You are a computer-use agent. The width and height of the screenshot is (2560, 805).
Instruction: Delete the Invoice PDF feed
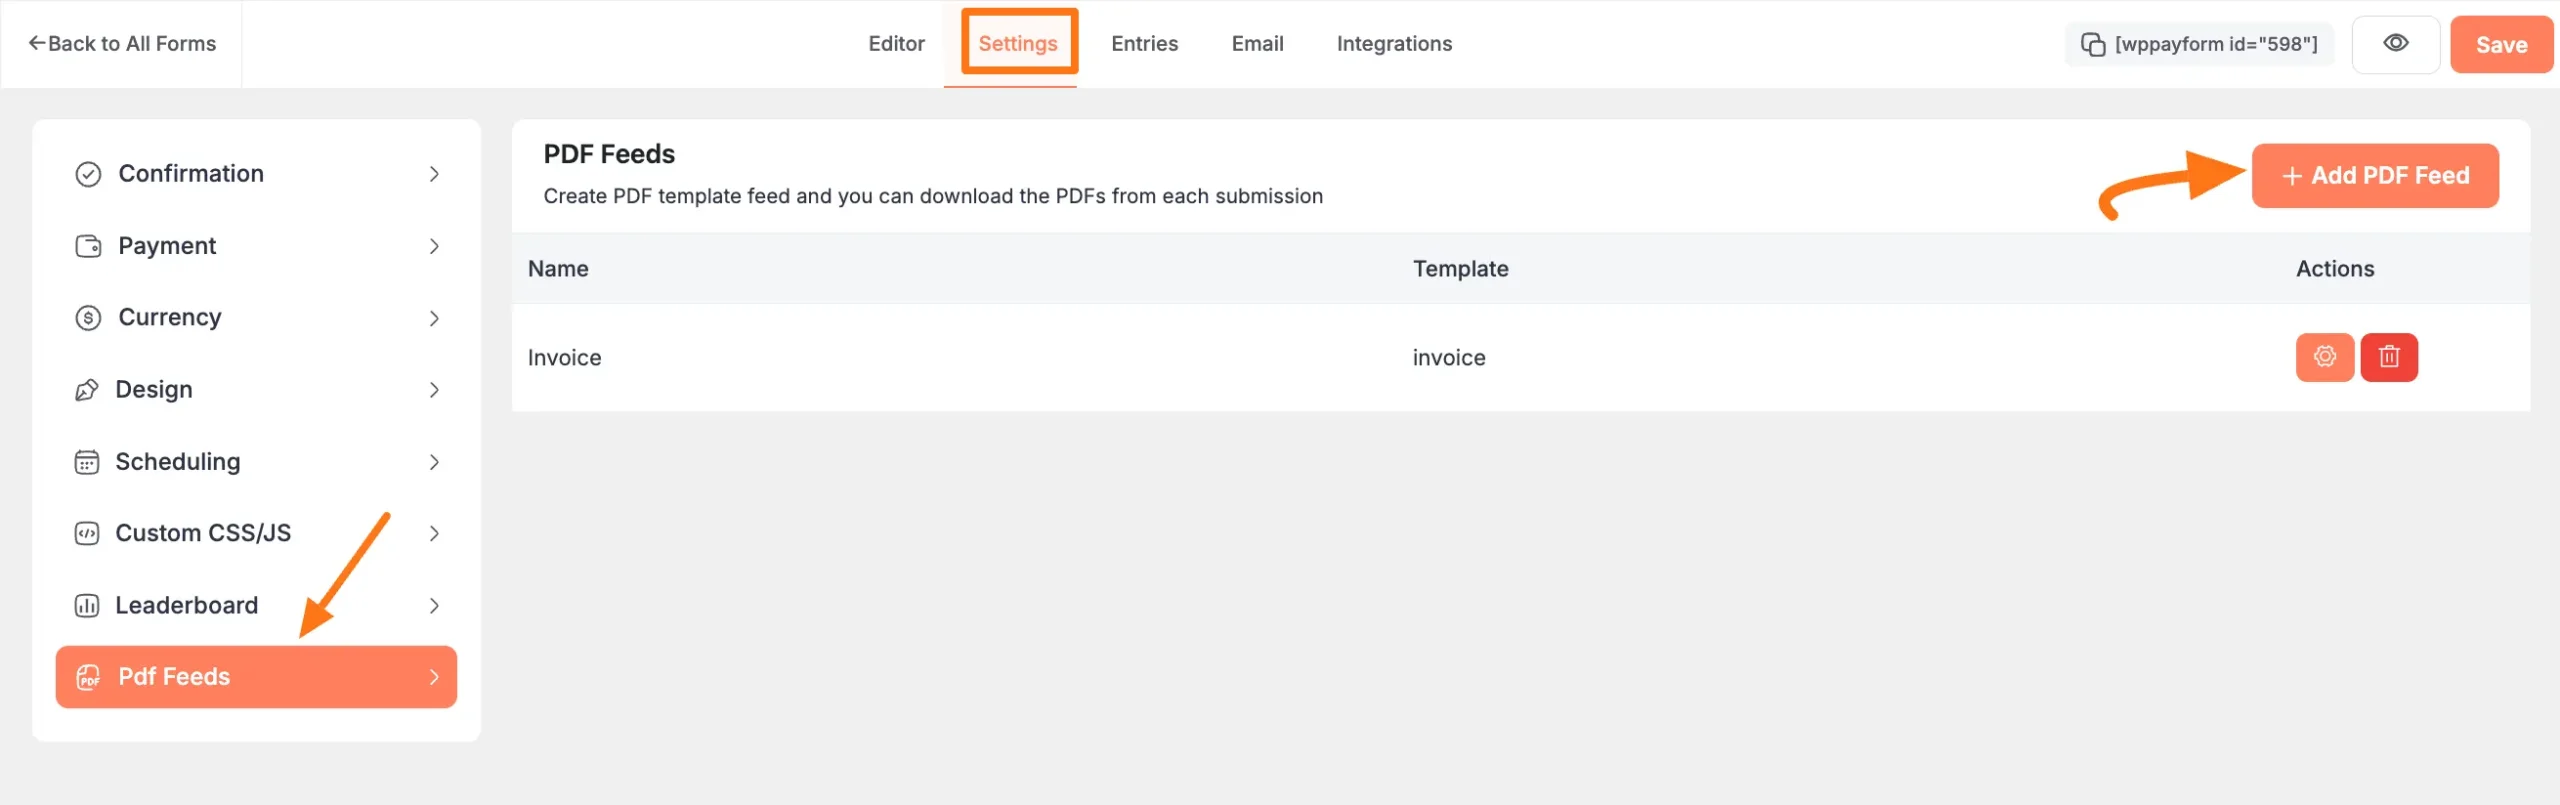2388,357
